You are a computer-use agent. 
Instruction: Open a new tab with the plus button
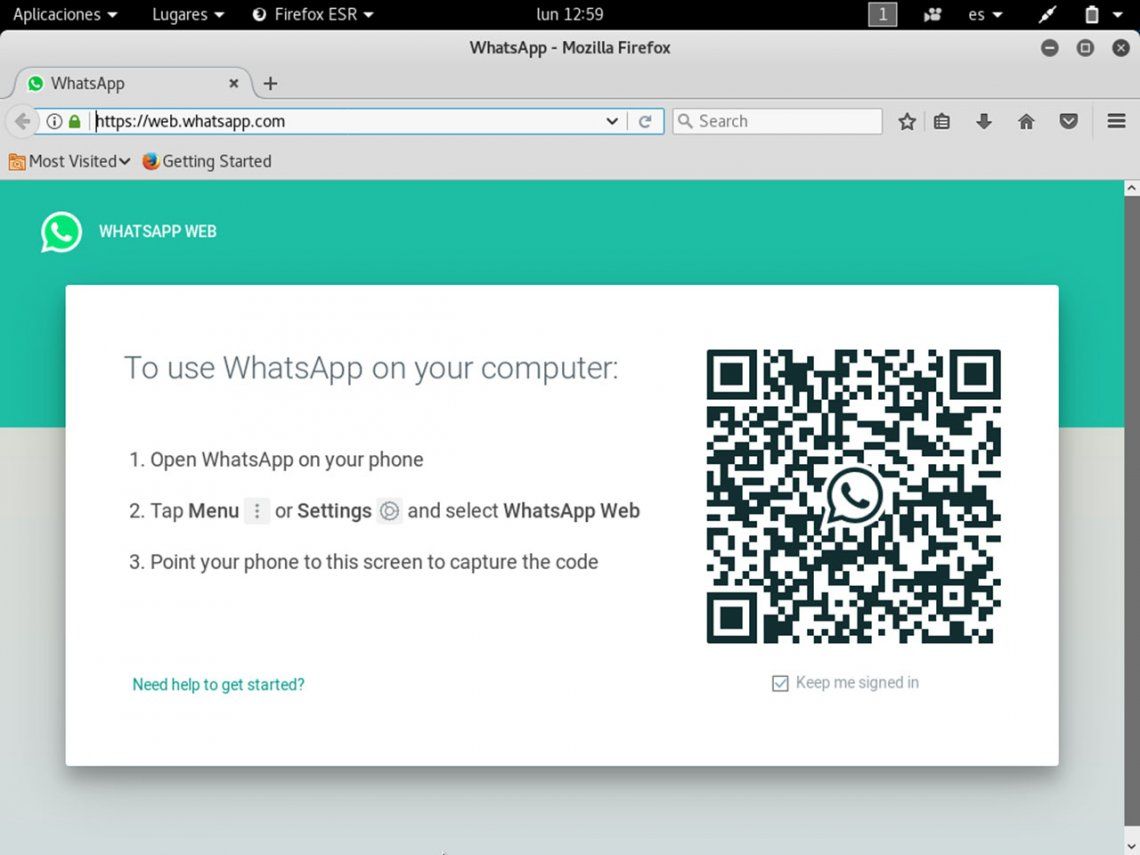270,84
